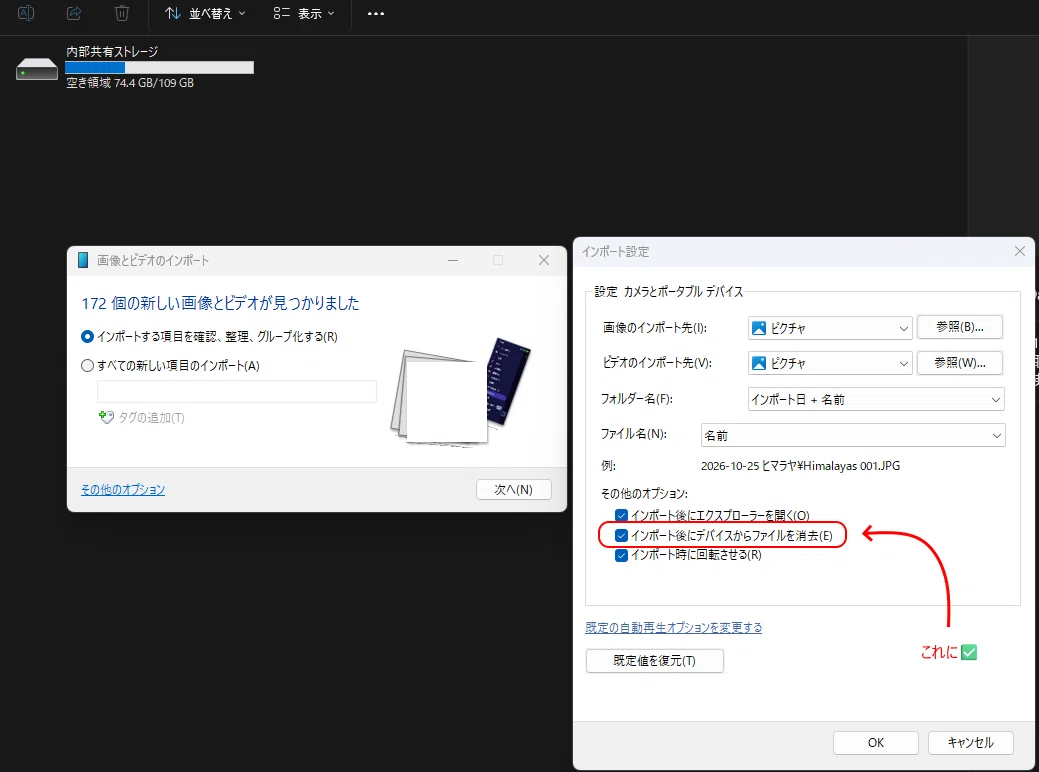The image size is (1039, 772).
Task: Click 参照(W)... browse button
Action: tap(959, 362)
